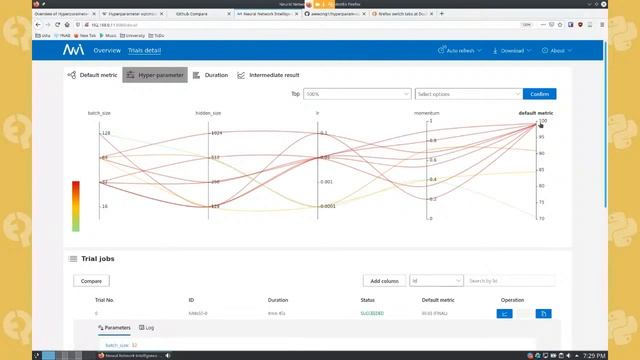
Task: Close the Neural Network Intelligence browser tab
Action: pyautogui.click(x=296, y=14)
